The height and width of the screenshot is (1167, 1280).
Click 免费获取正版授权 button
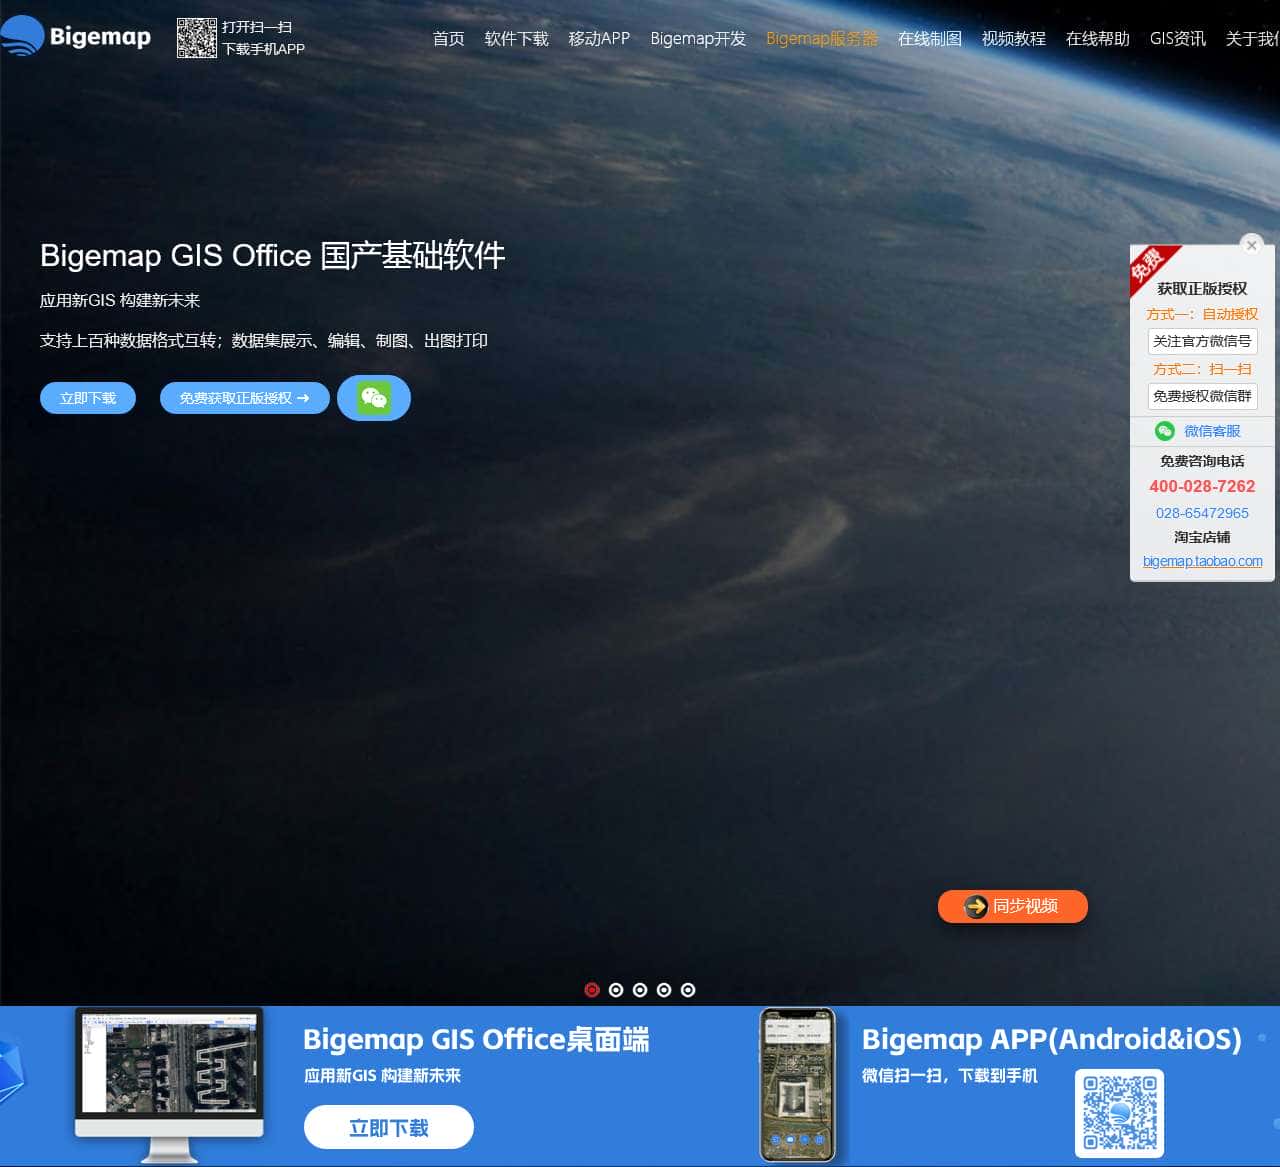coord(245,398)
